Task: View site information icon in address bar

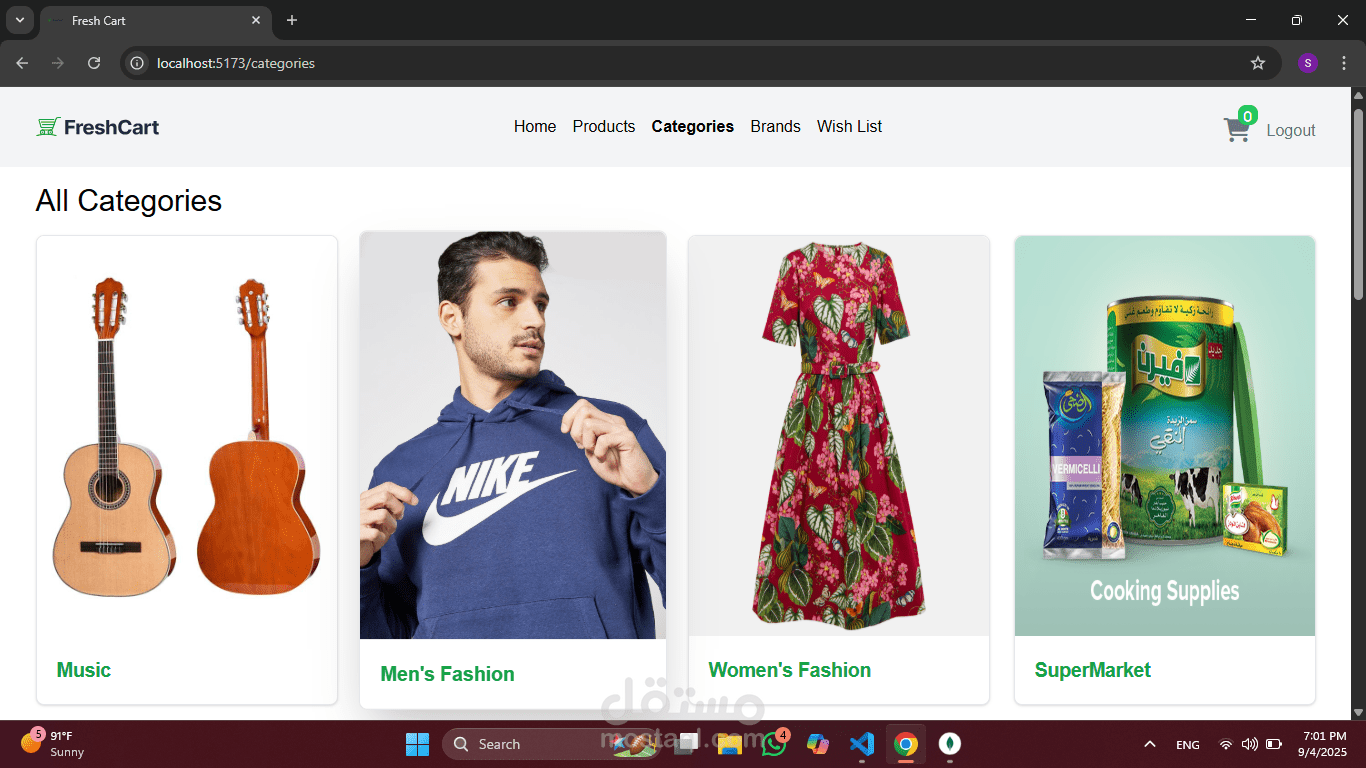Action: [138, 63]
